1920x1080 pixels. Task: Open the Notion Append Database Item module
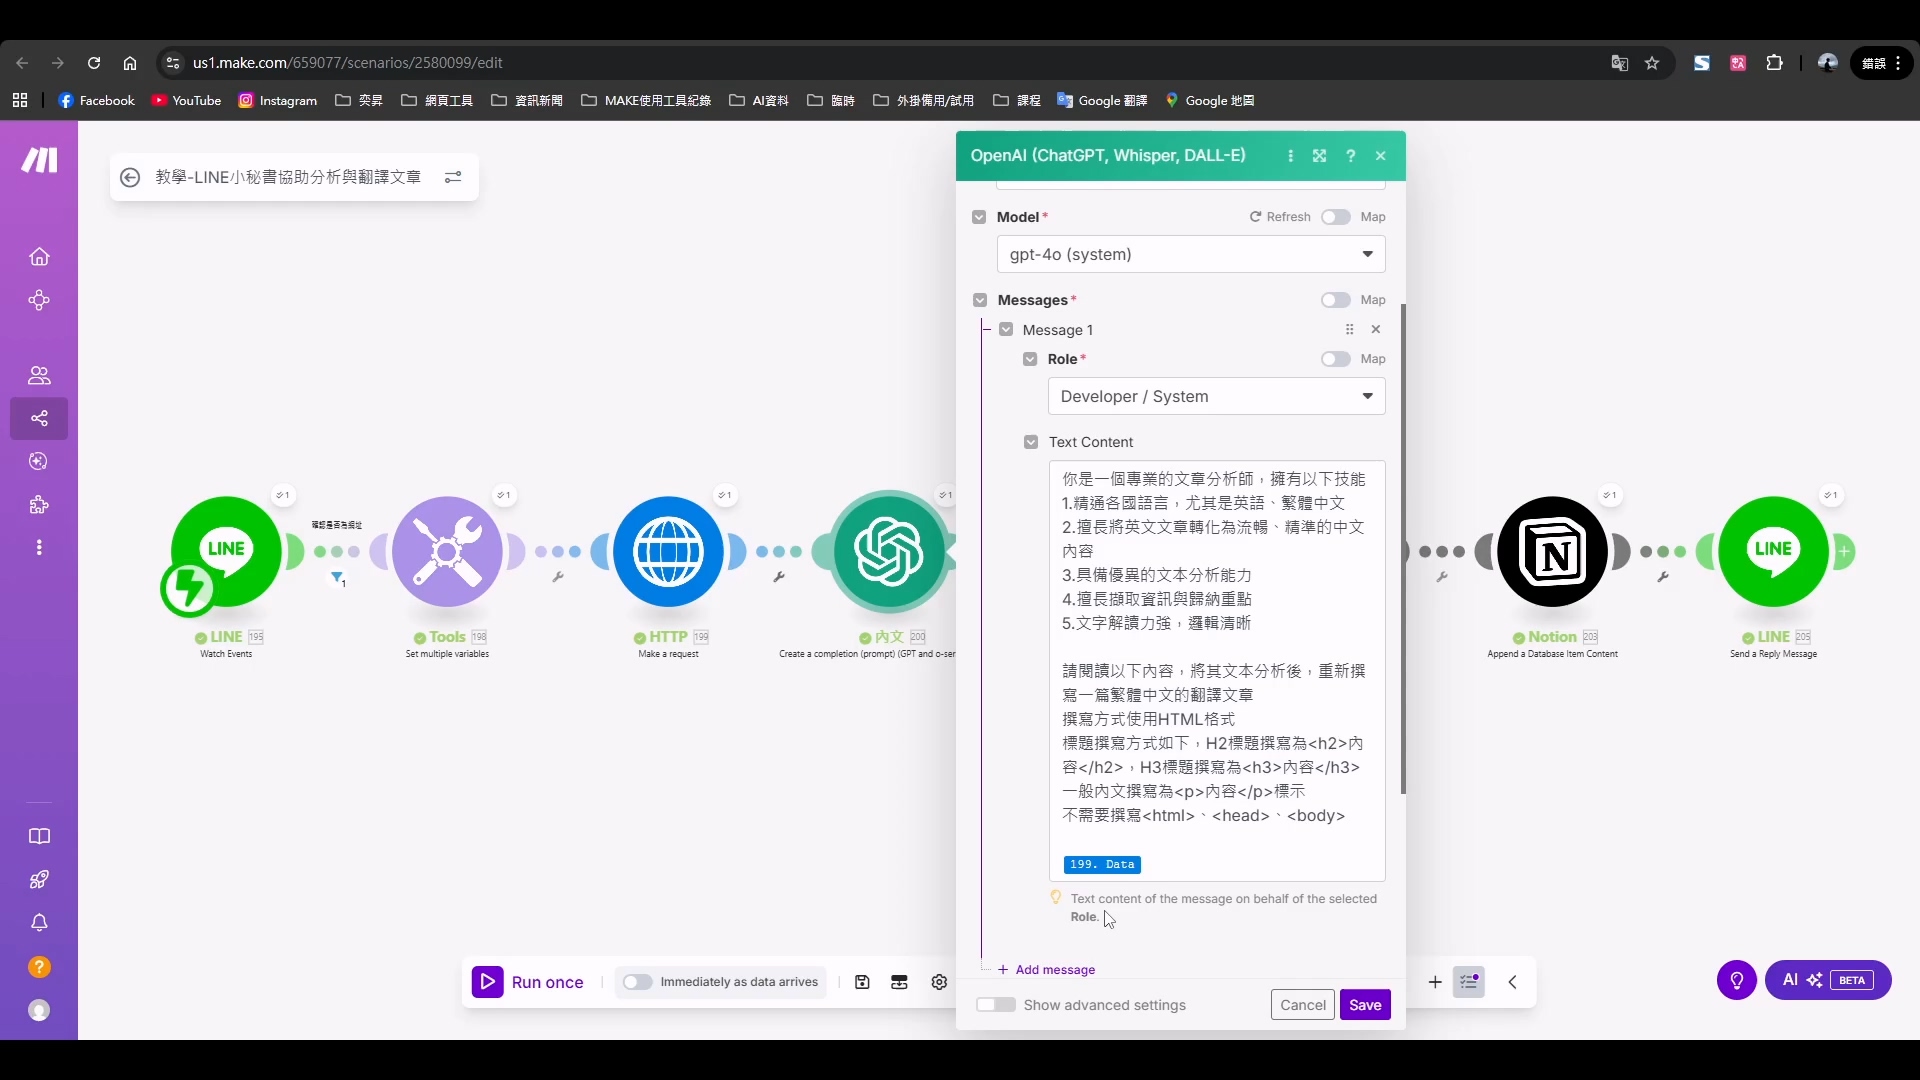[1552, 551]
